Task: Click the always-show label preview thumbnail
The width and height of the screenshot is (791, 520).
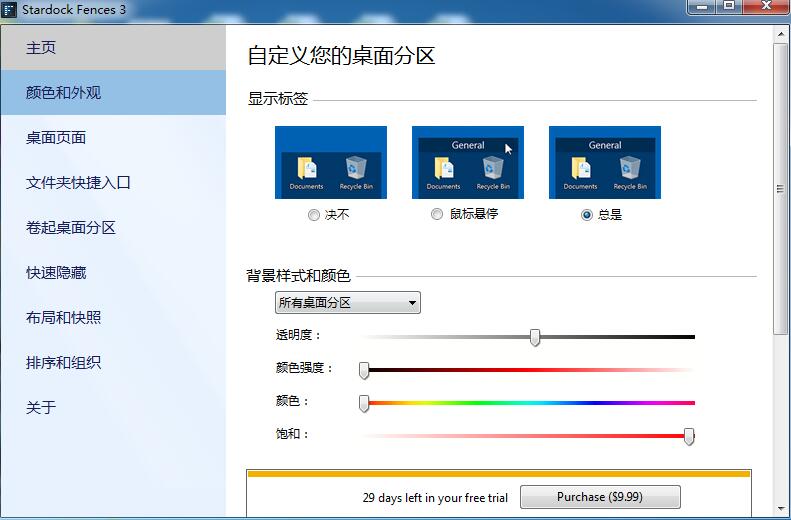Action: click(605, 162)
